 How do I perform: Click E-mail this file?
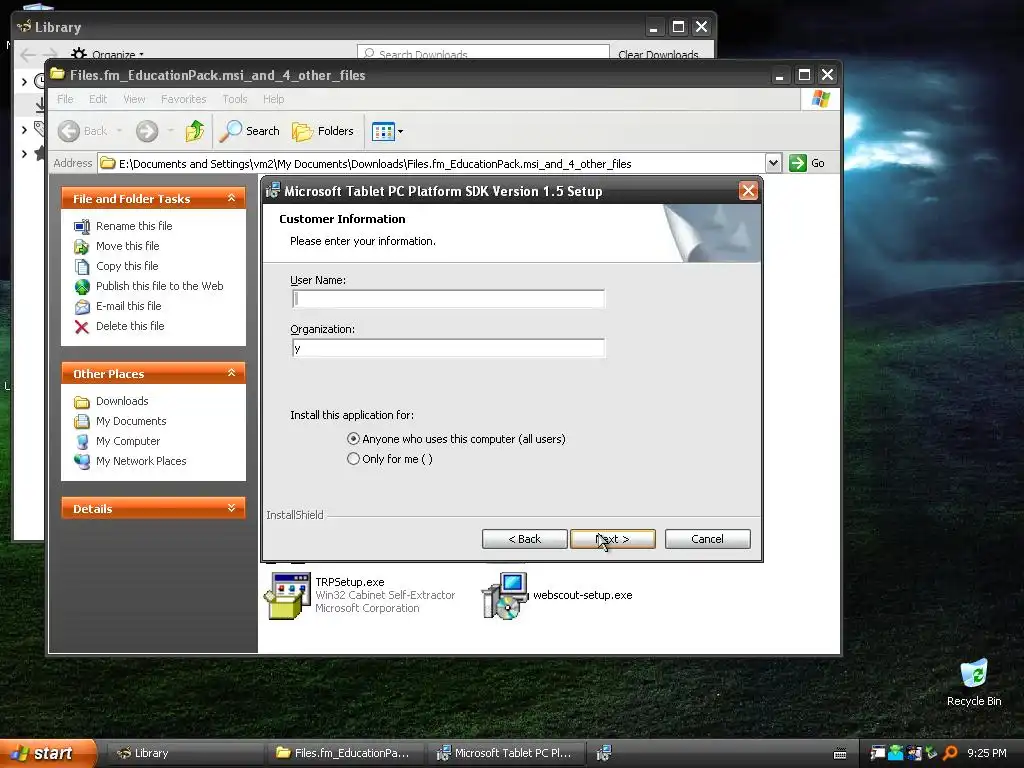(128, 306)
